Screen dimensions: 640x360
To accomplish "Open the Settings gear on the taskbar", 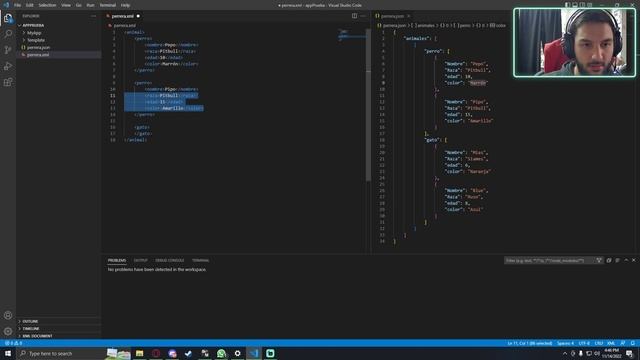I will pyautogui.click(x=238, y=353).
